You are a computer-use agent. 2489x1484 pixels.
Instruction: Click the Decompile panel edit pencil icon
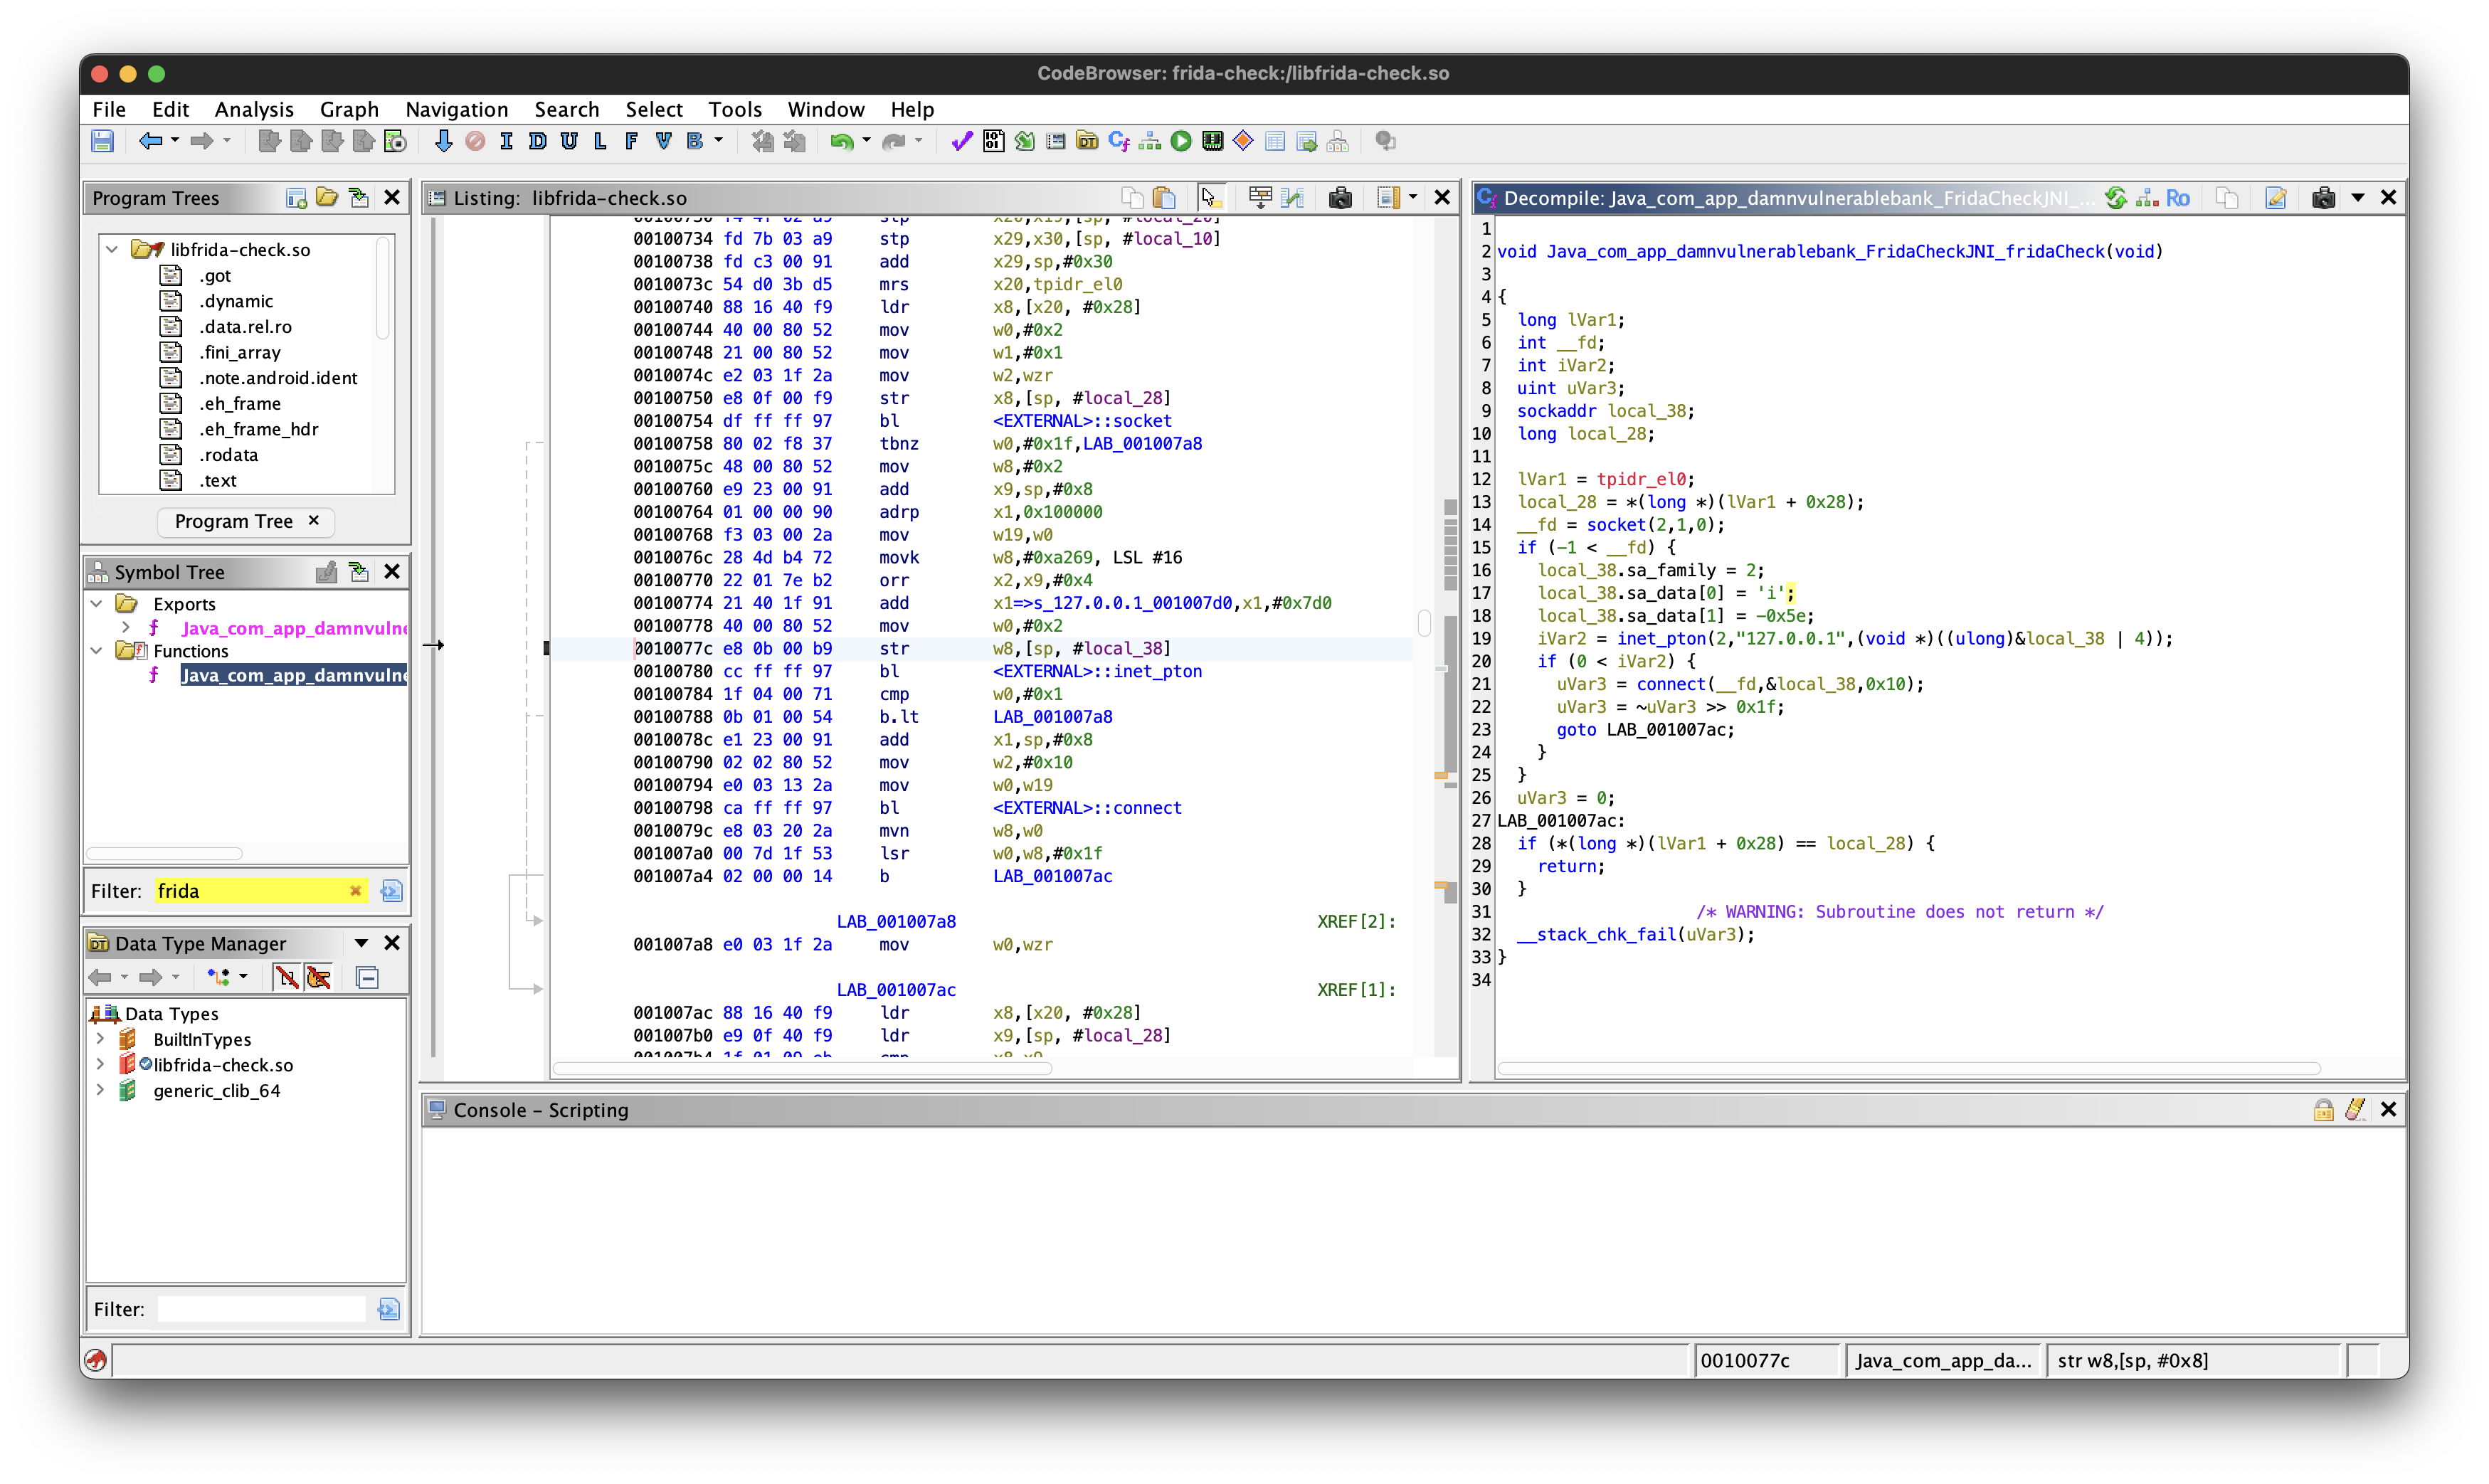[2275, 198]
